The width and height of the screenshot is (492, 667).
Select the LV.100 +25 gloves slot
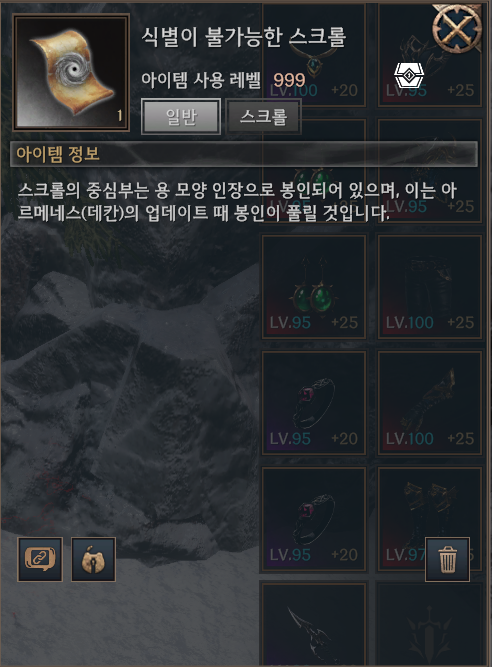(430, 403)
